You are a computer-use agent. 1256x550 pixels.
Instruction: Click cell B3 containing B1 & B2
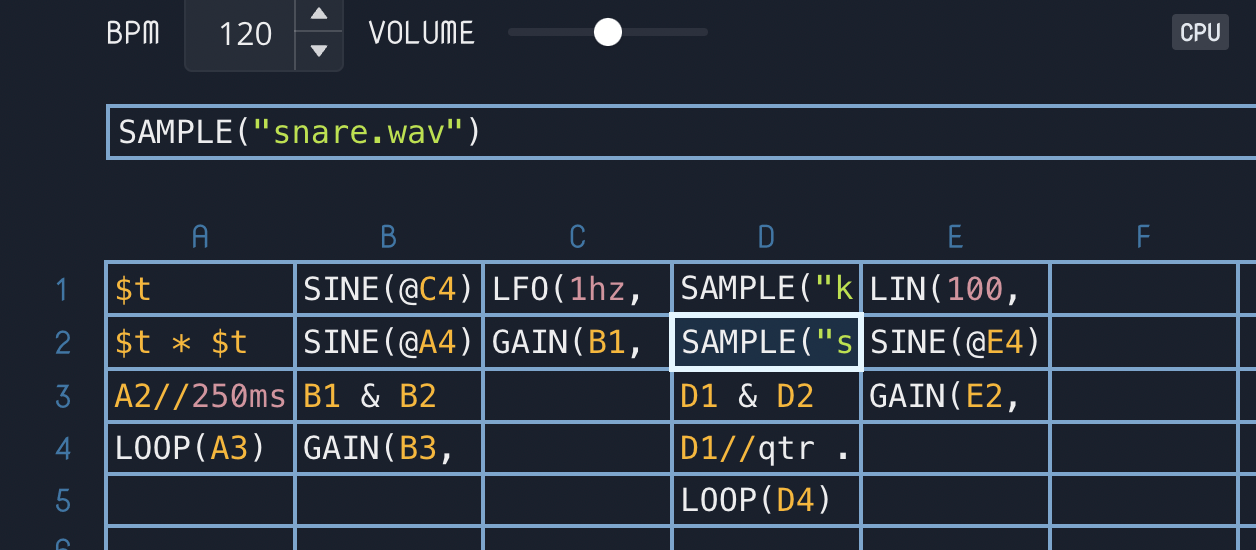388,396
